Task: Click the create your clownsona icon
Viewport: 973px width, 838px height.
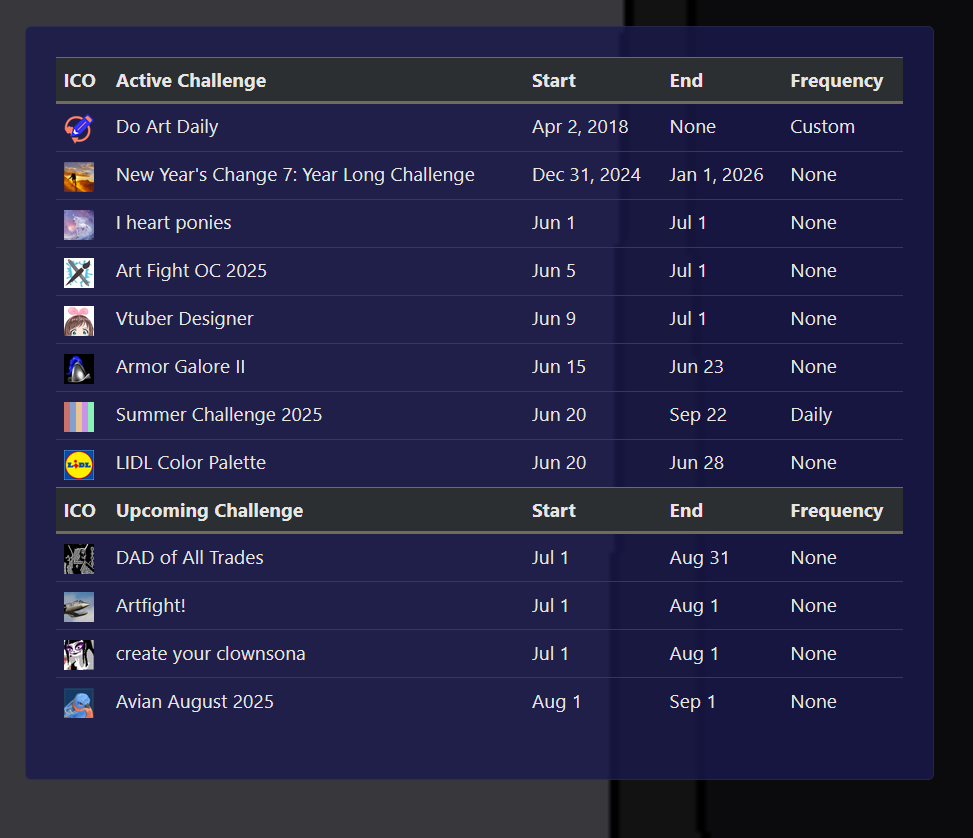Action: (x=79, y=655)
